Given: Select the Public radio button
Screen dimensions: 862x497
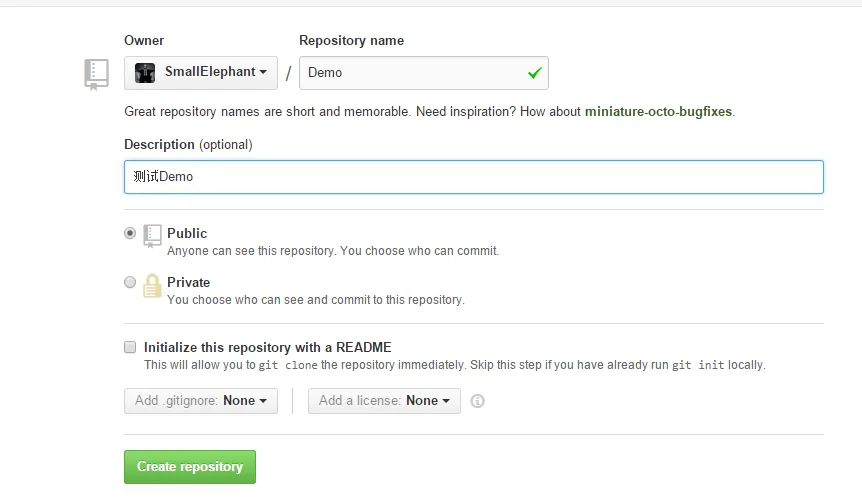Looking at the screenshot, I should point(130,233).
